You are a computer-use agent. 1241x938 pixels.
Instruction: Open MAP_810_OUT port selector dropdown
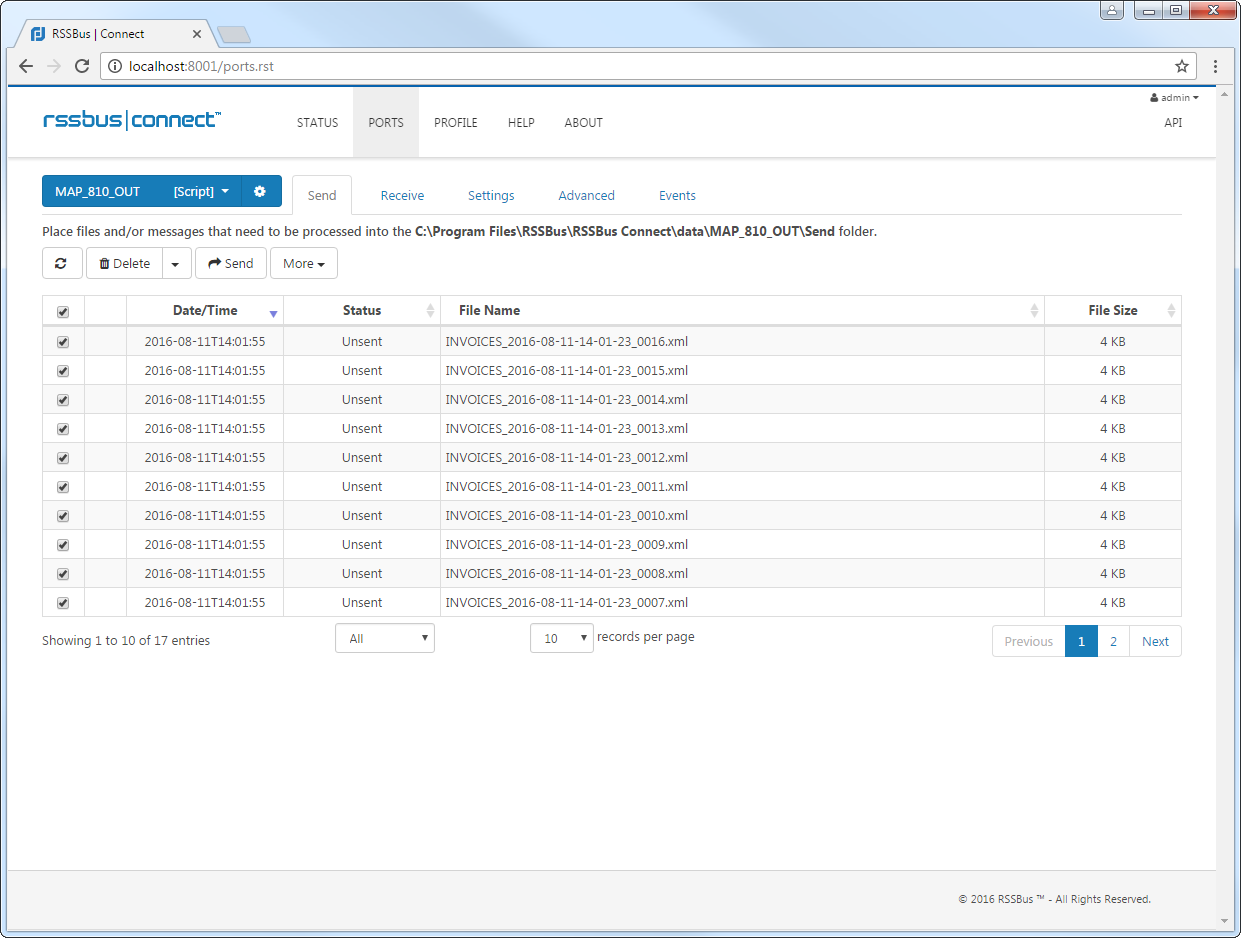pyautogui.click(x=141, y=191)
